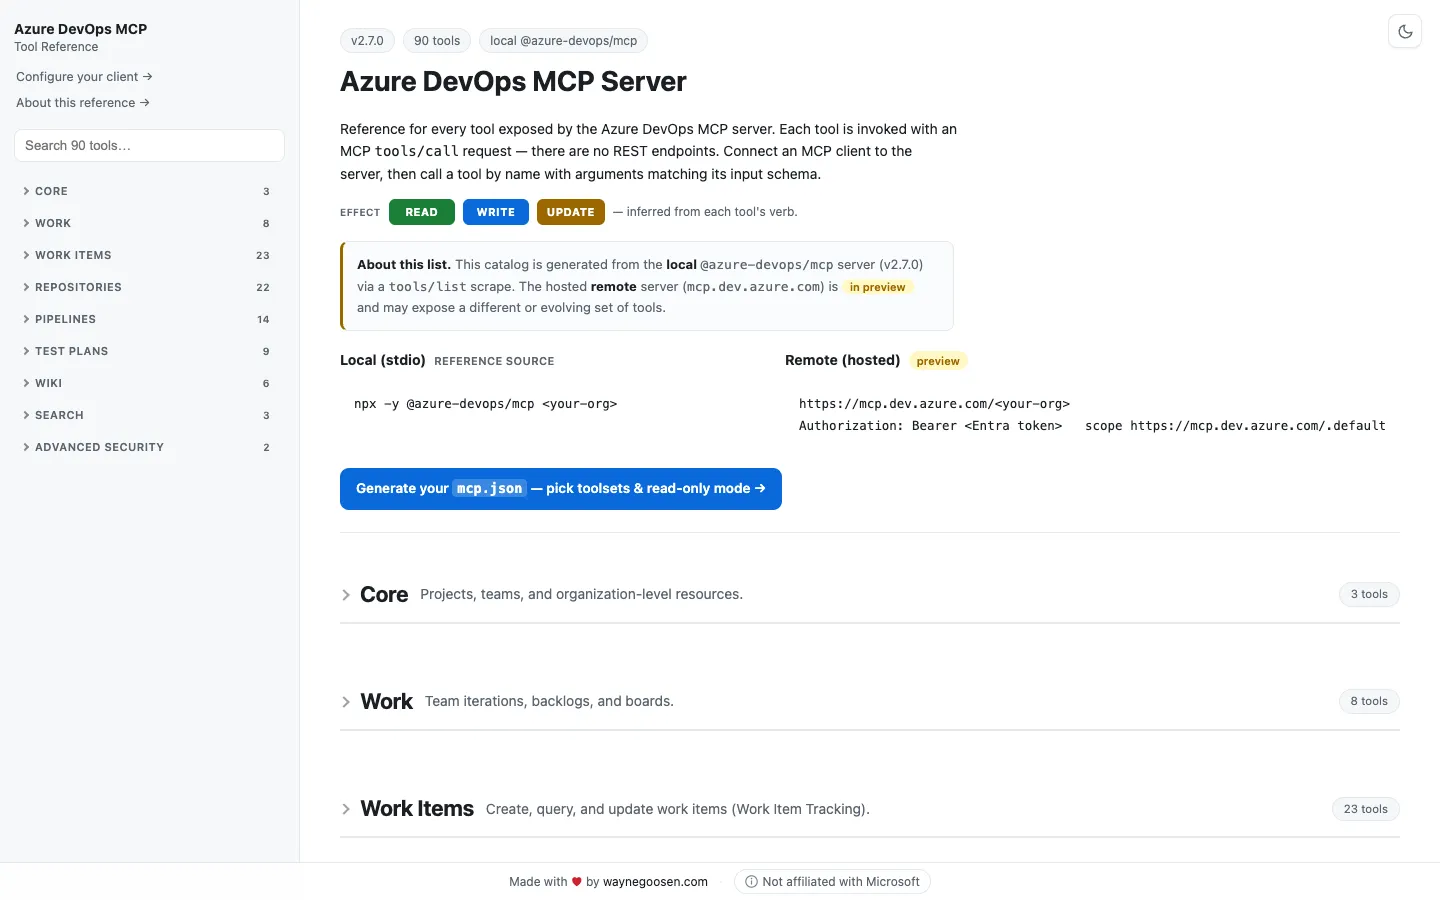Expand the SEARCH sidebar category

coord(149,415)
